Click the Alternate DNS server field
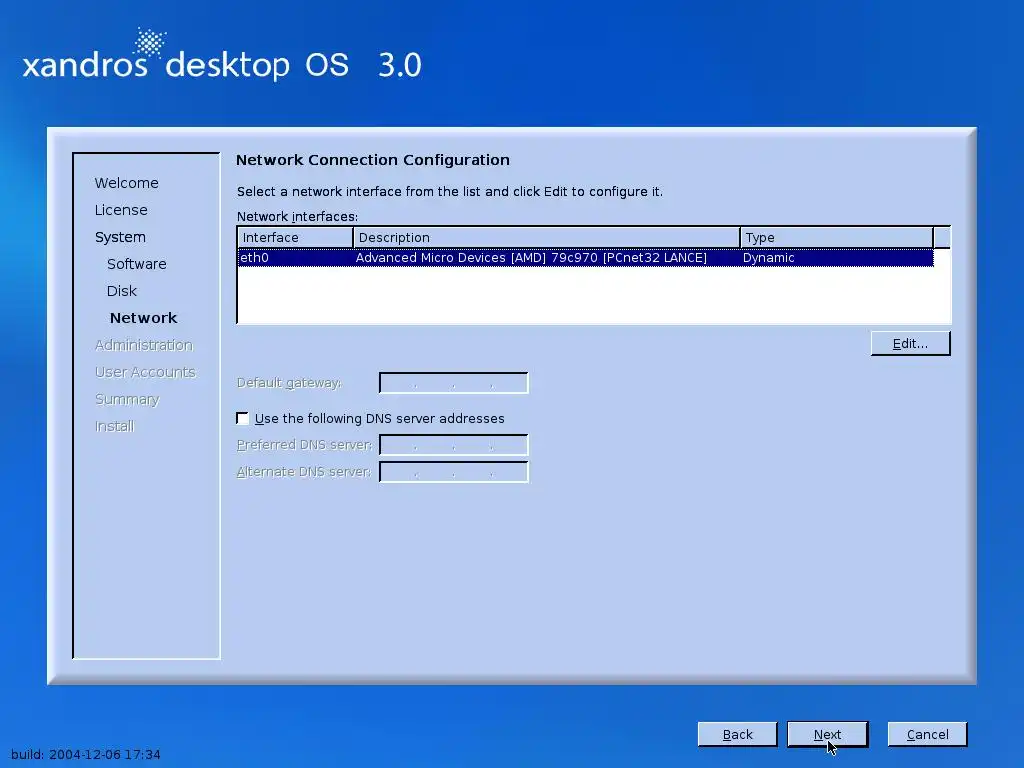 click(453, 472)
